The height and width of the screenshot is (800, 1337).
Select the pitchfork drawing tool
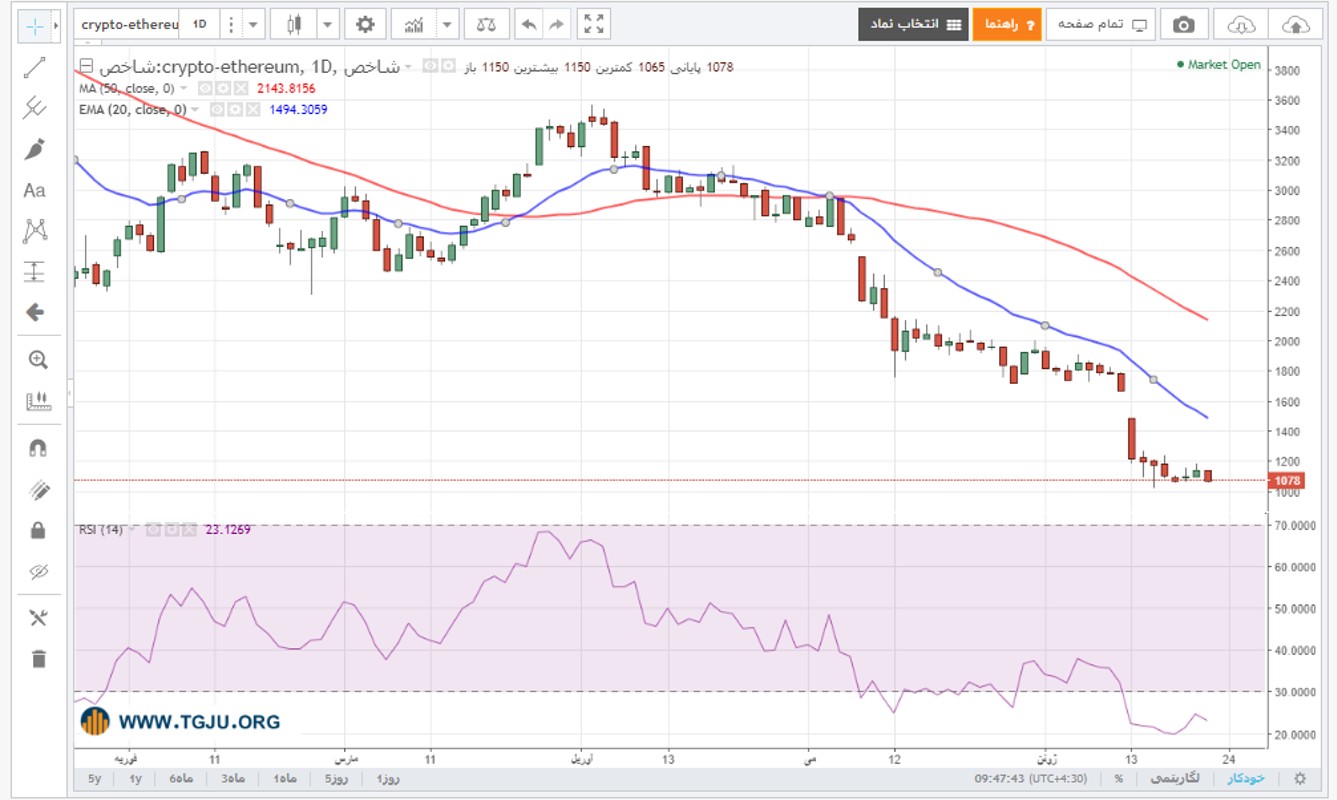(x=35, y=107)
